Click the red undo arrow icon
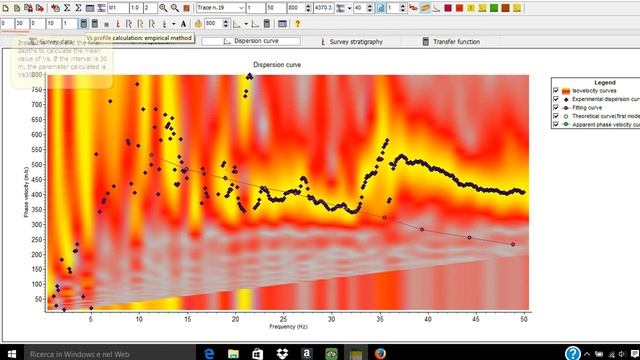This screenshot has width=640, height=360. tap(55, 8)
